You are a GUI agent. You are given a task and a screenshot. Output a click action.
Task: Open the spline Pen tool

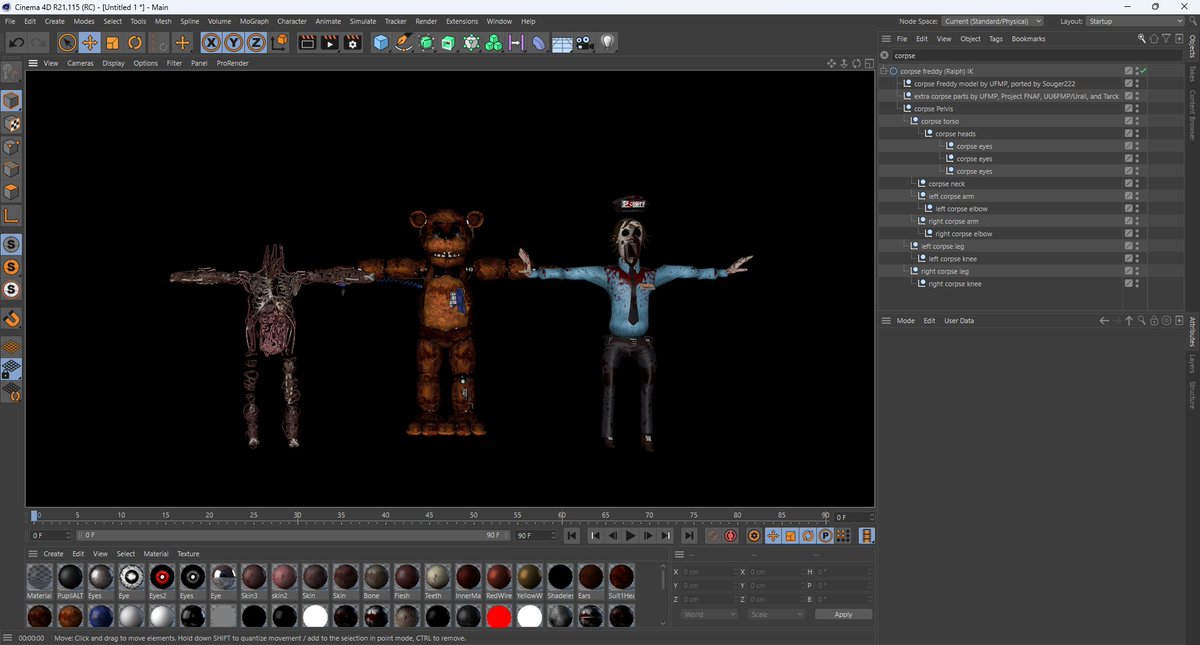(403, 42)
